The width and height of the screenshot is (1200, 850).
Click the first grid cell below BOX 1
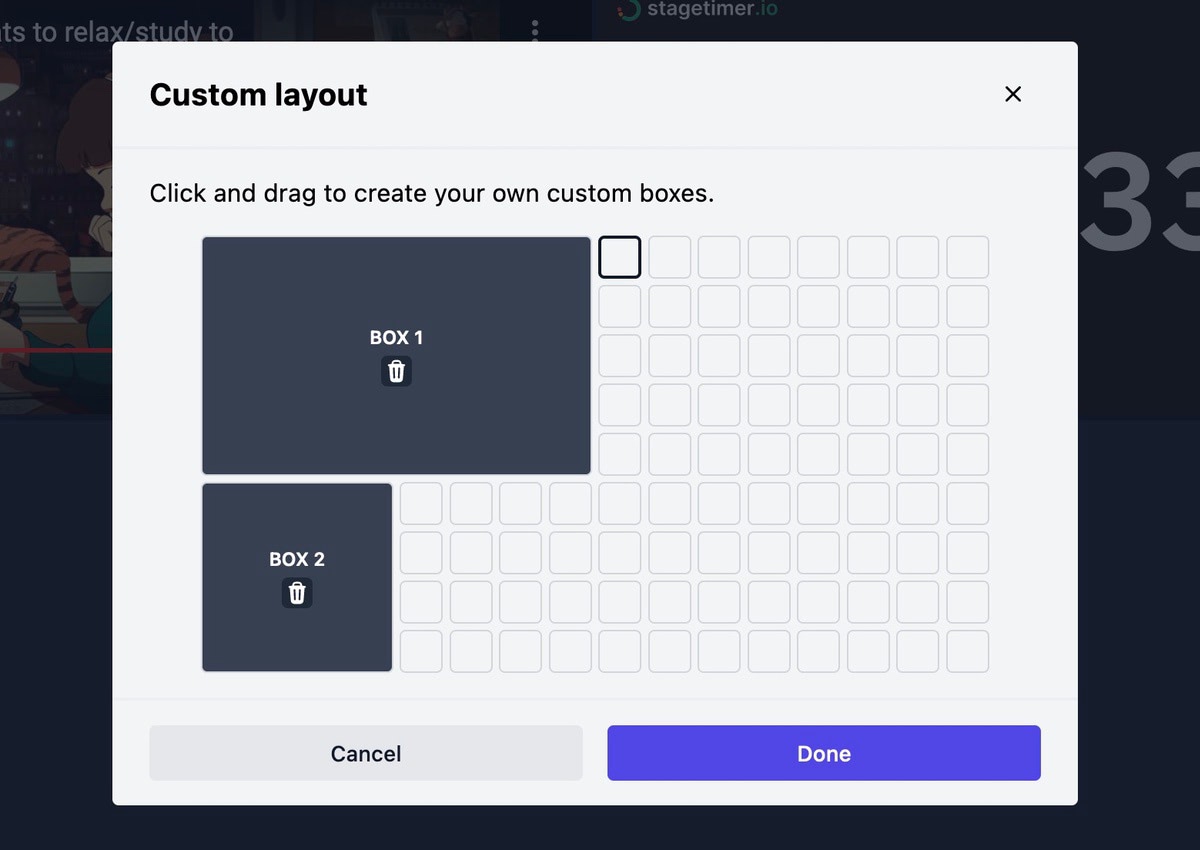pyautogui.click(x=420, y=502)
